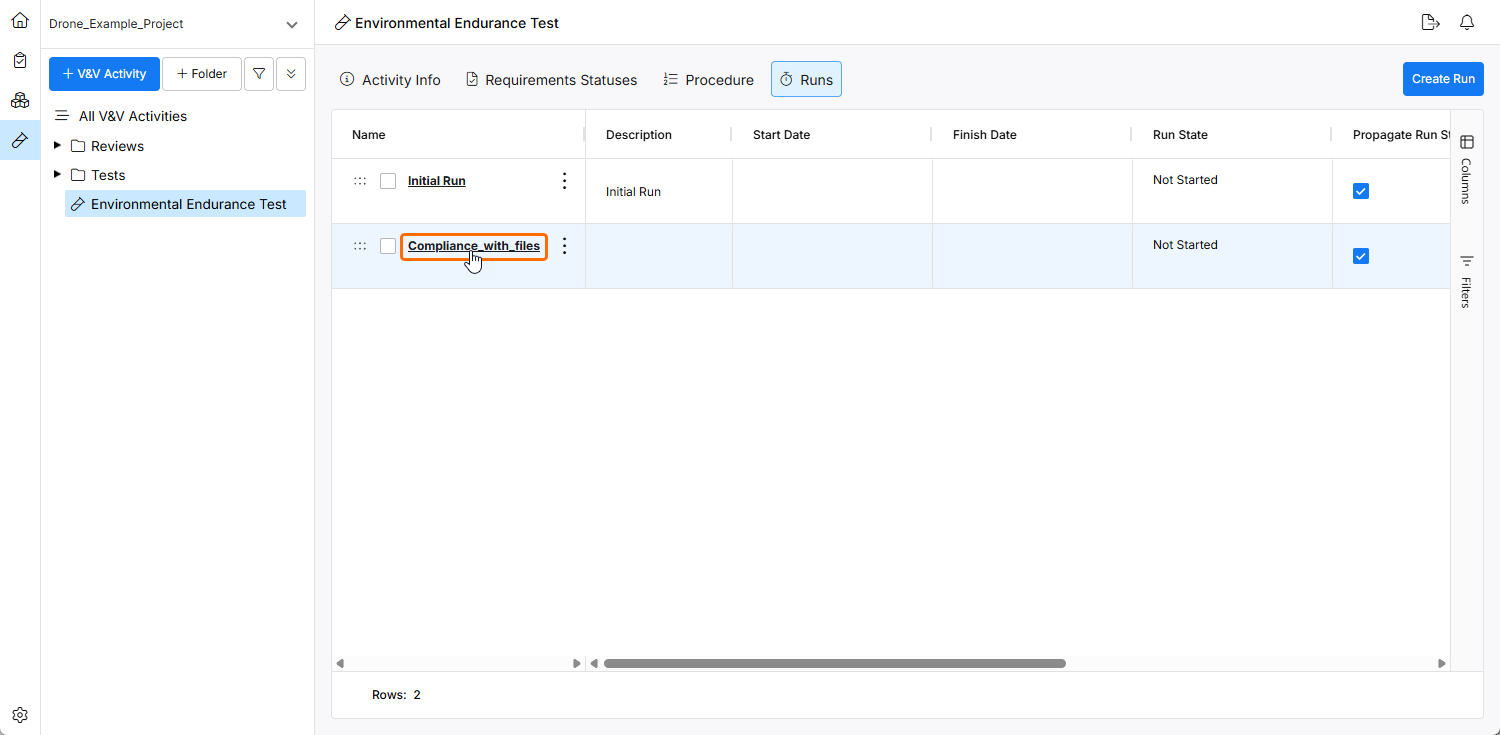Select the Compliance_with_files row checkbox

click(x=388, y=246)
